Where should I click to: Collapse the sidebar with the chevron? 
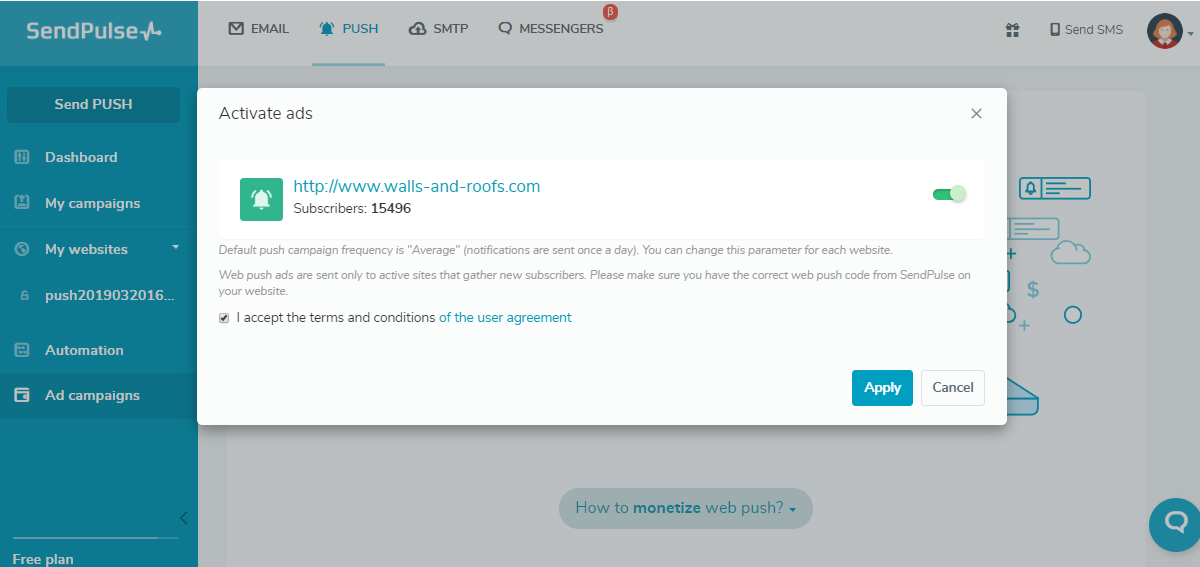(184, 517)
